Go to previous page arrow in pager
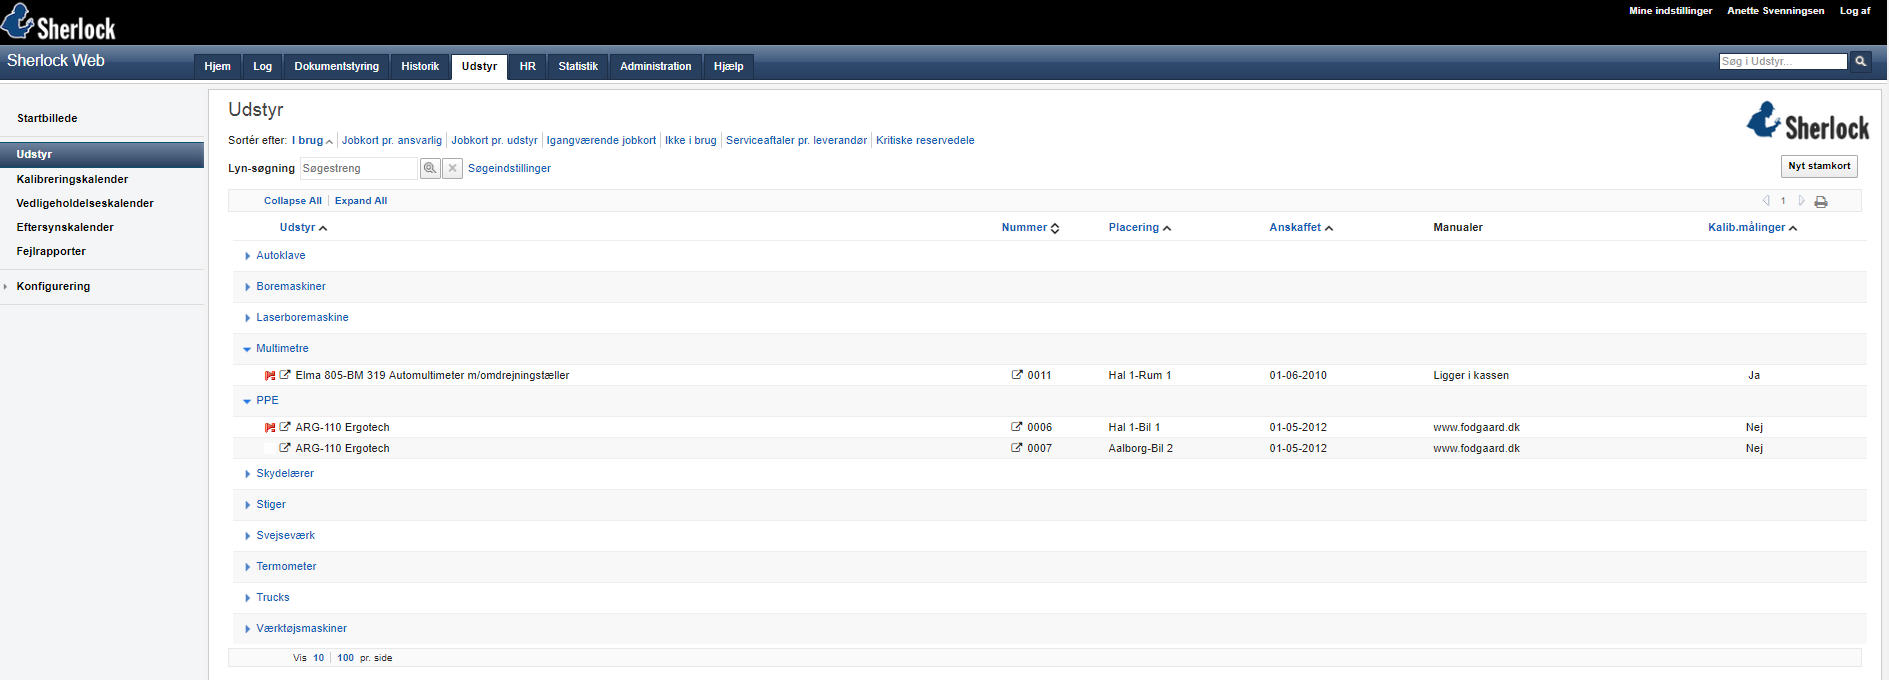 click(x=1766, y=201)
